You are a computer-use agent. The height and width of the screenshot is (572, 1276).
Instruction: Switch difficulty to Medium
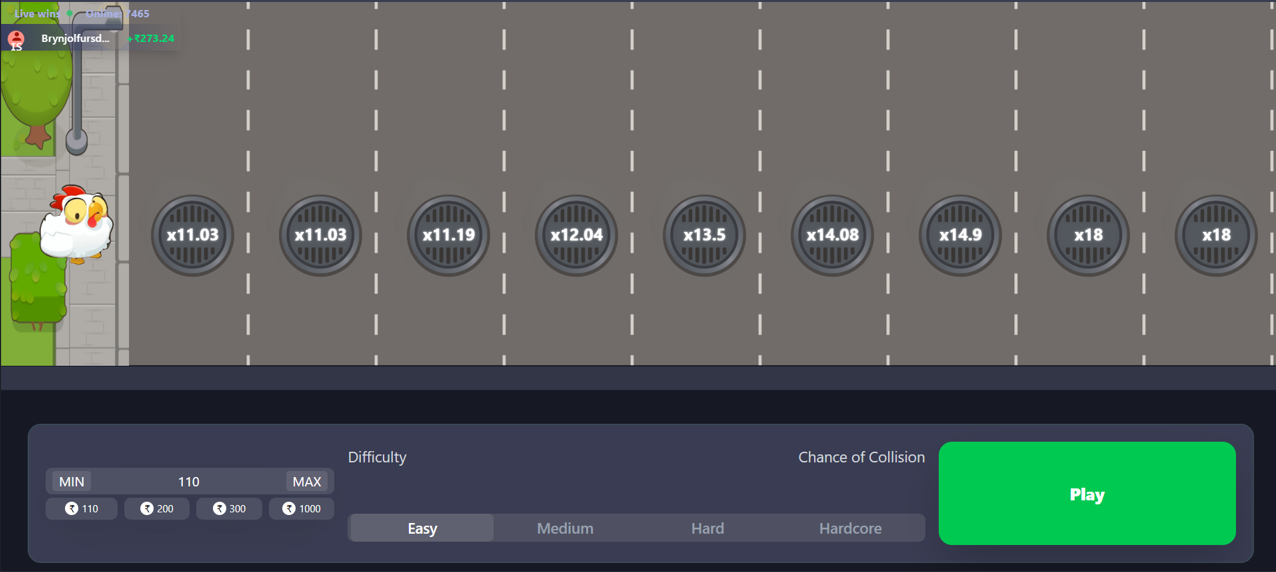point(565,528)
